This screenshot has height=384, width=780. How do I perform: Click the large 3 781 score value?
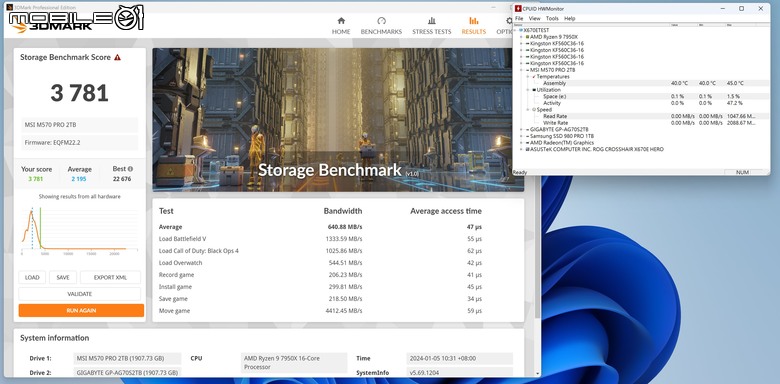click(x=80, y=93)
